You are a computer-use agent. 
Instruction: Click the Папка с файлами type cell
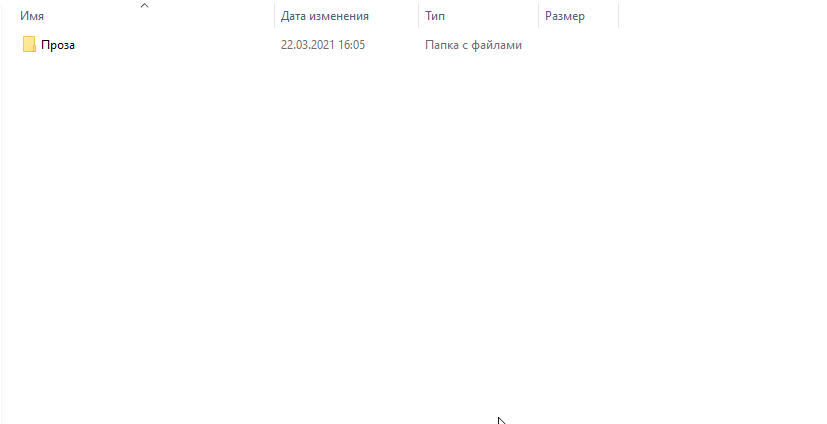(474, 45)
